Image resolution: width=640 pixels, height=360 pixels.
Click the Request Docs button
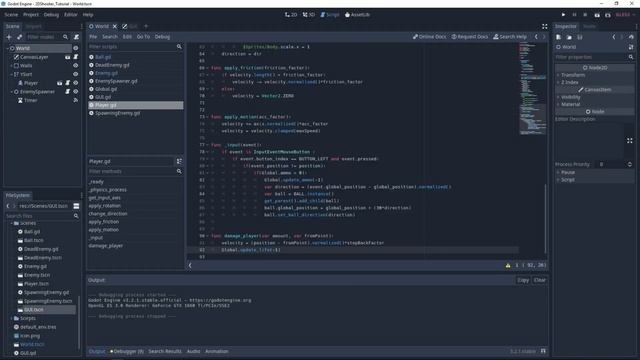470,37
